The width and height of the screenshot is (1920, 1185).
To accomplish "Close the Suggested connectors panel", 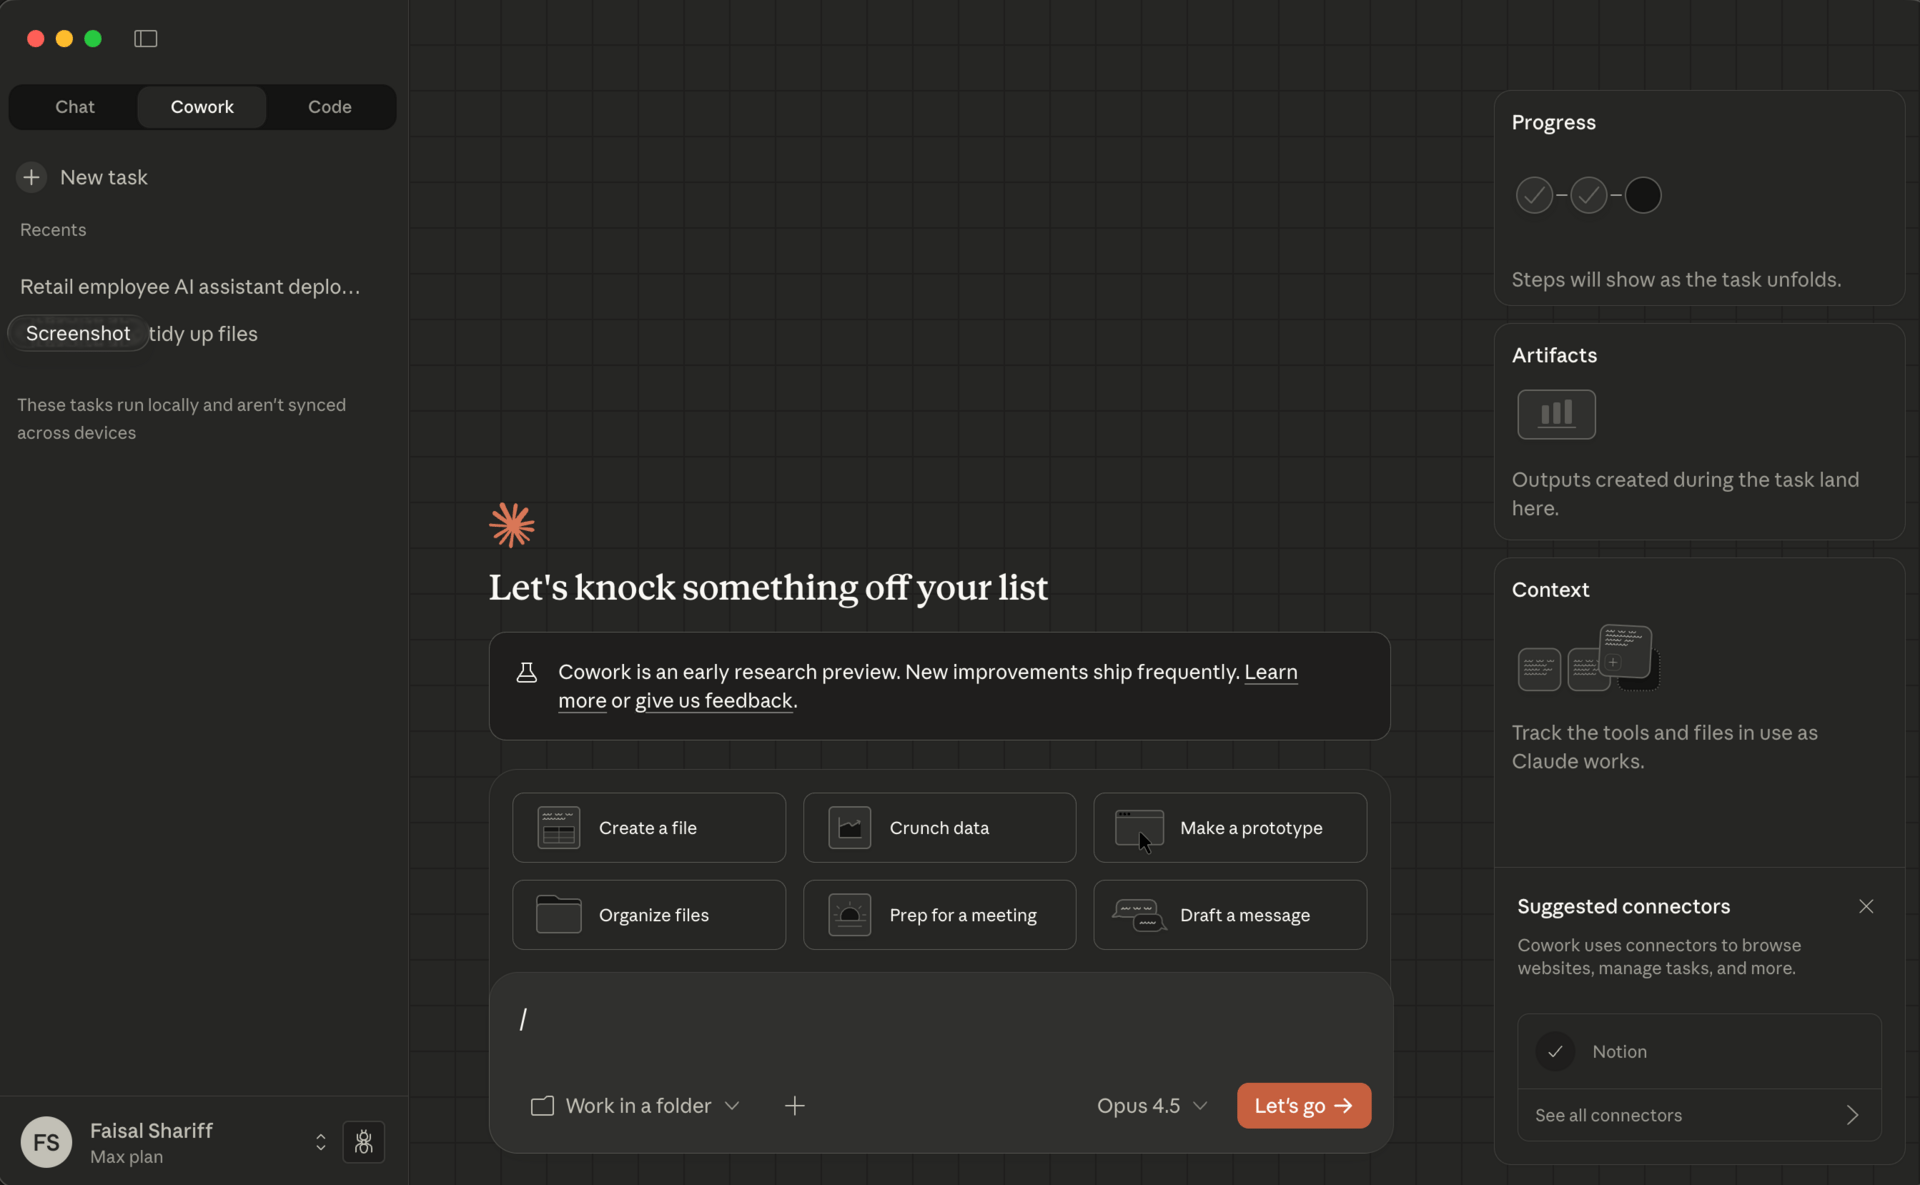I will 1866,906.
